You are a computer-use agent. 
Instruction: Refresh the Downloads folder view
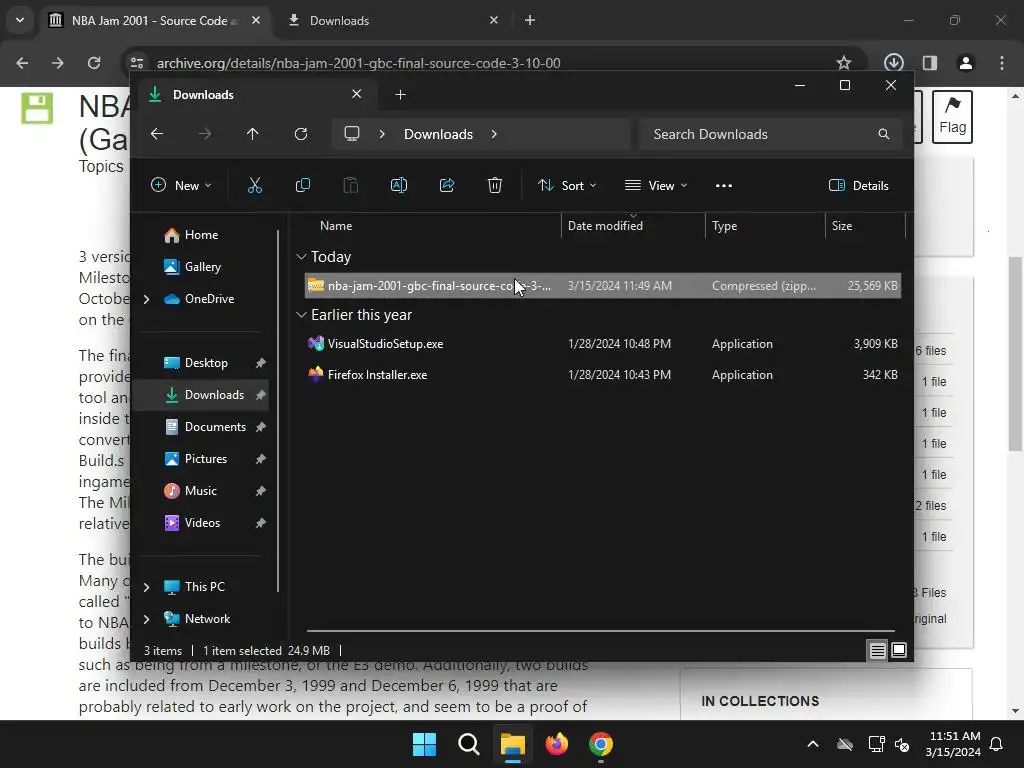pyautogui.click(x=300, y=134)
